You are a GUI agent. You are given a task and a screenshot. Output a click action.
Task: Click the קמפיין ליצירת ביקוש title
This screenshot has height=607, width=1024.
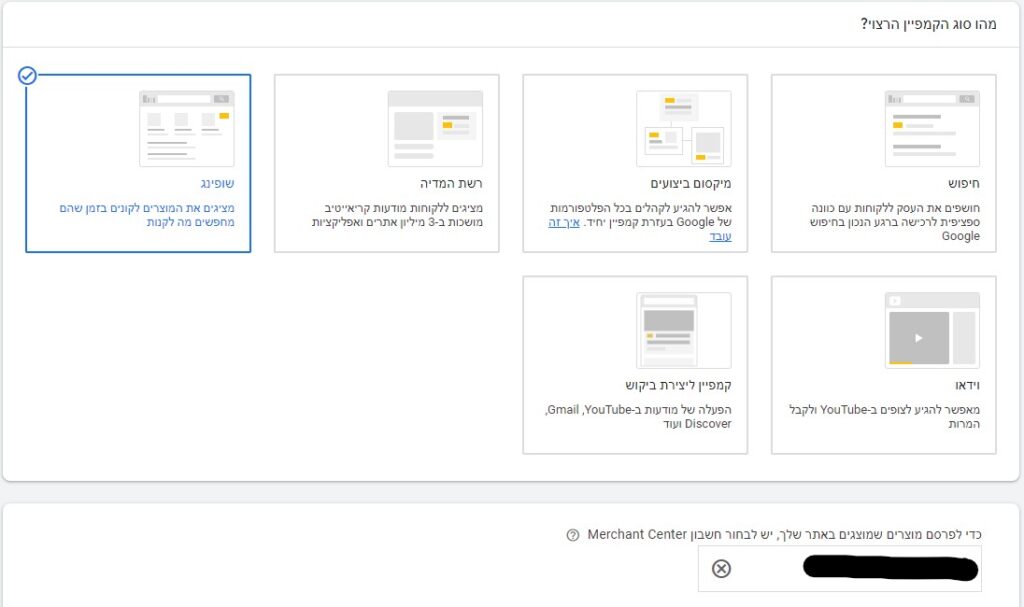point(679,386)
